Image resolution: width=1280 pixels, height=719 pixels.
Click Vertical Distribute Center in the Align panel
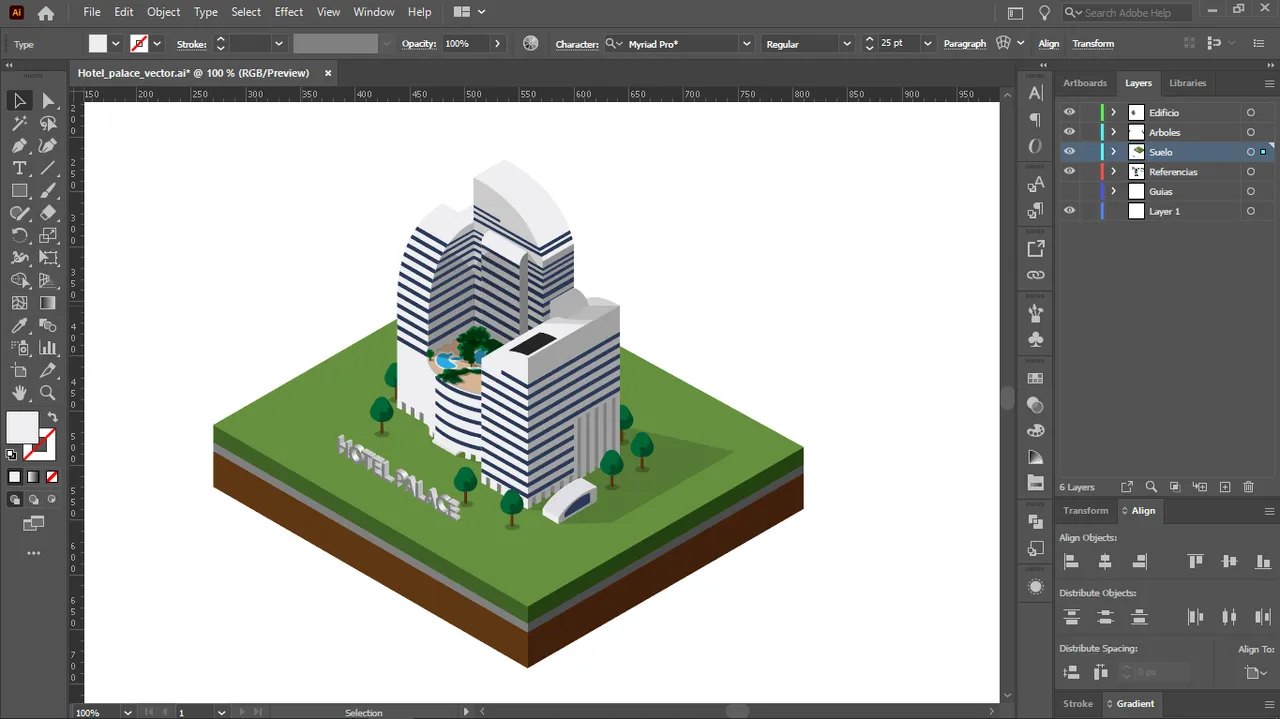[x=1105, y=617]
